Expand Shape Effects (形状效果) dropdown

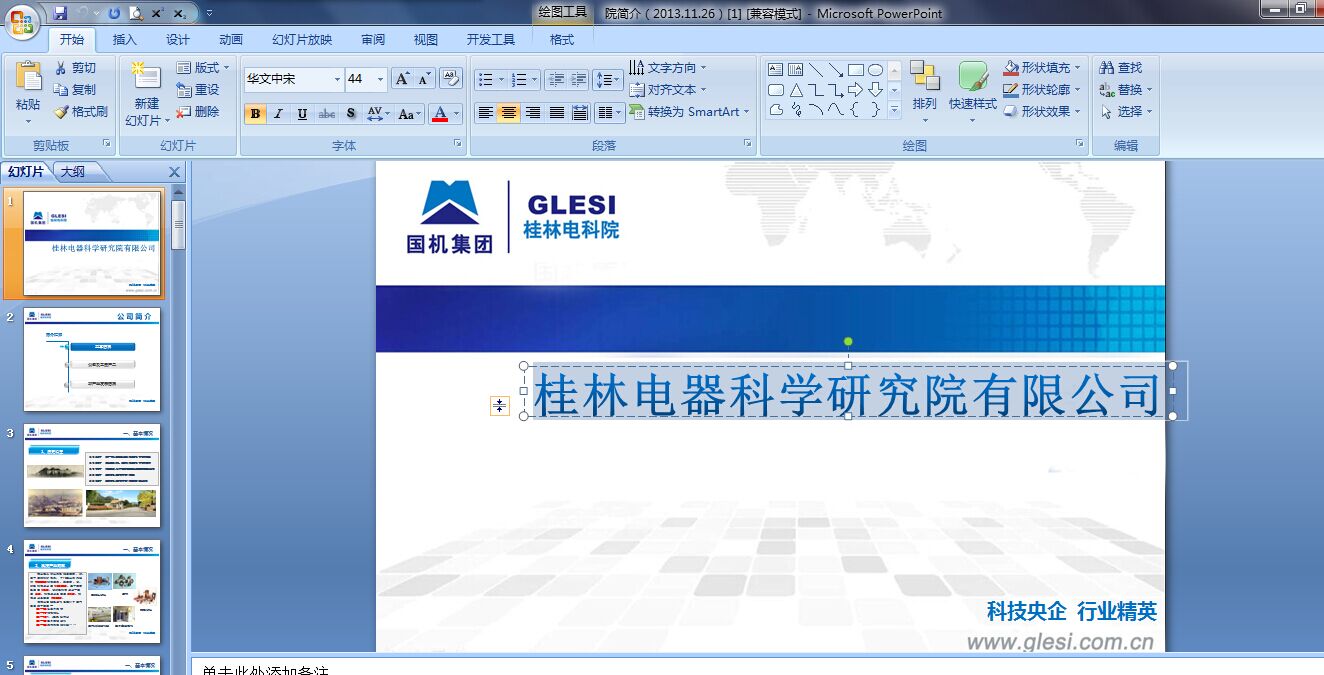coord(1078,112)
